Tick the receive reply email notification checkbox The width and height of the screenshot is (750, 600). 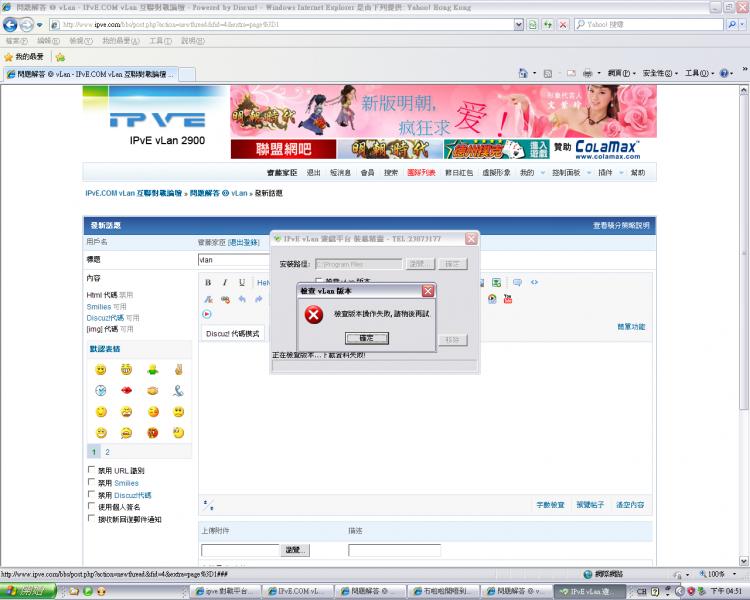(91, 518)
